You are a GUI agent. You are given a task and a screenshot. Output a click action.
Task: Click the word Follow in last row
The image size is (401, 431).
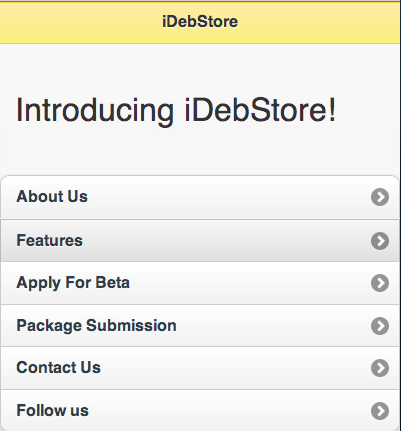(x=37, y=410)
